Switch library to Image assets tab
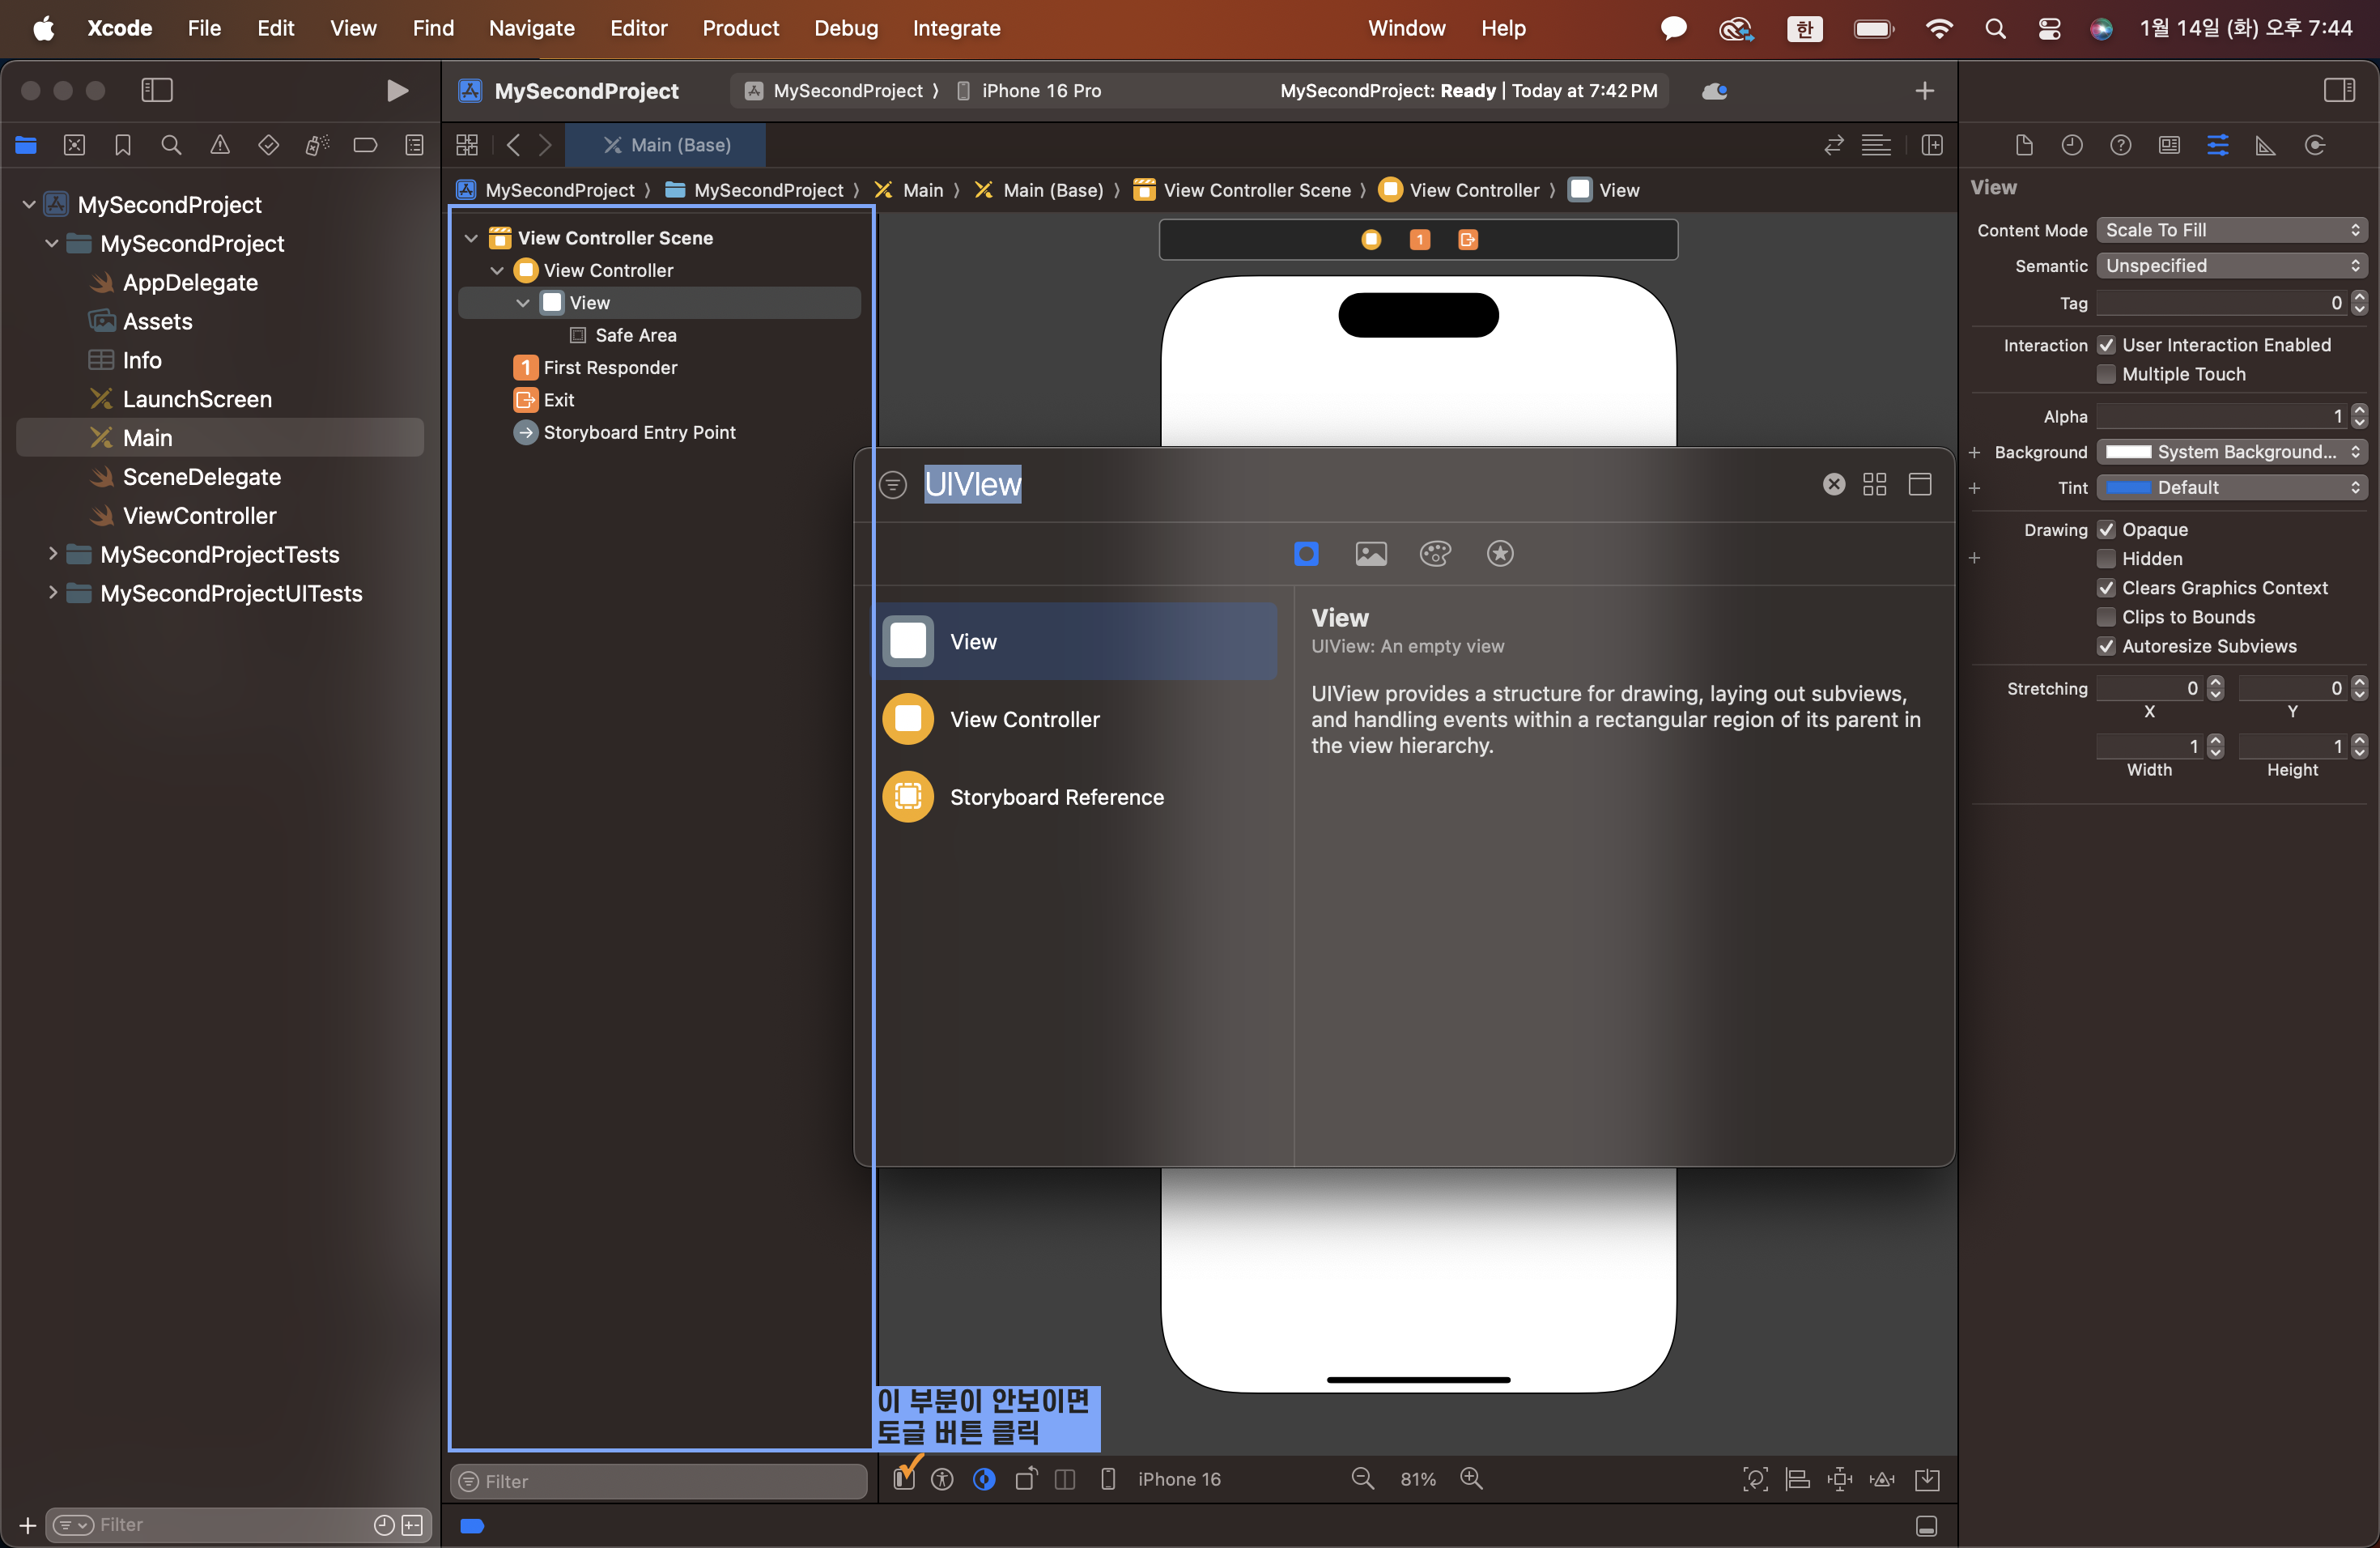Image resolution: width=2380 pixels, height=1548 pixels. [1370, 553]
